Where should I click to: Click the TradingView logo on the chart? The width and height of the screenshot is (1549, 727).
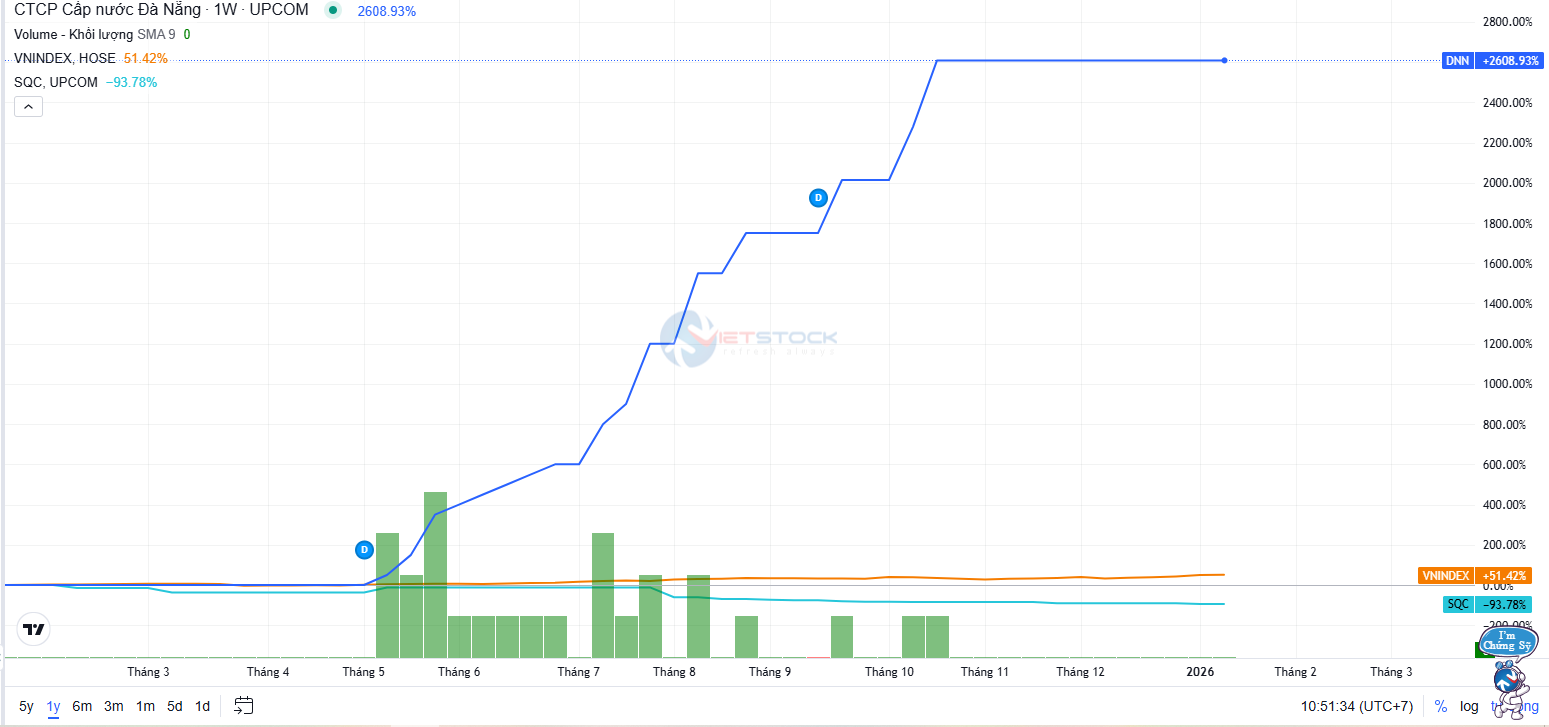tap(33, 630)
